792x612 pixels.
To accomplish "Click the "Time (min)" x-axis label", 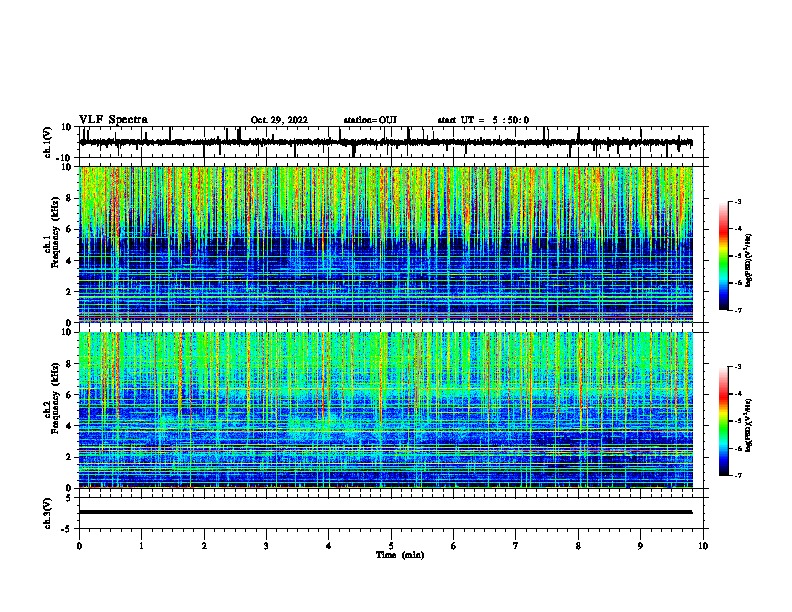I will pos(400,555).
